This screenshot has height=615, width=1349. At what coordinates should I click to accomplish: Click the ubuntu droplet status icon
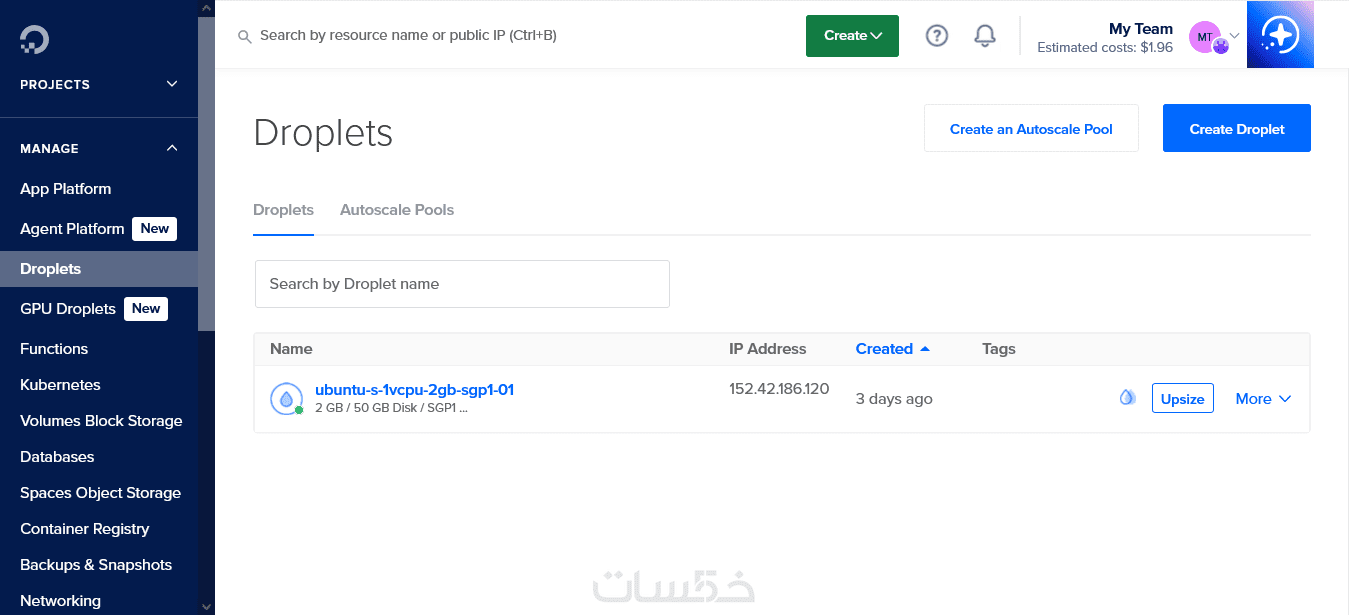(x=286, y=398)
